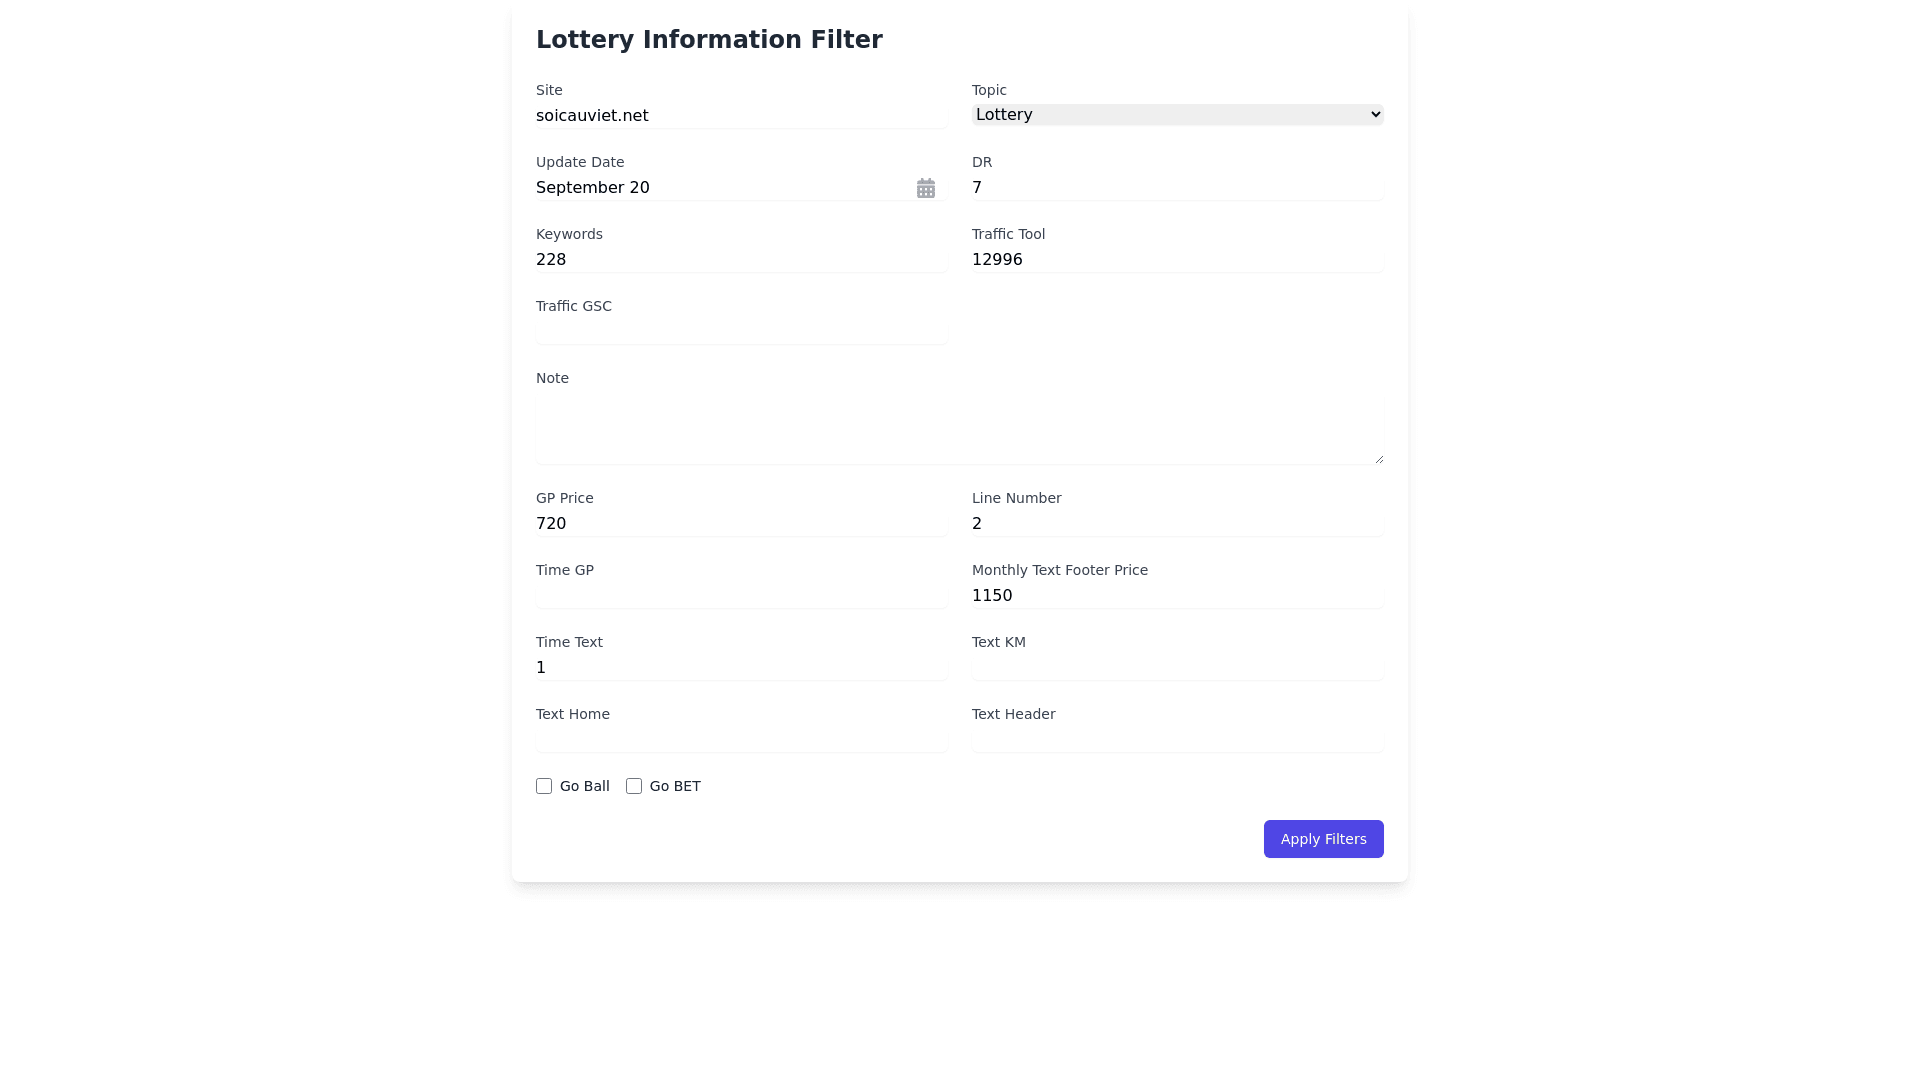Tick the Go BET checkbox

click(x=634, y=786)
